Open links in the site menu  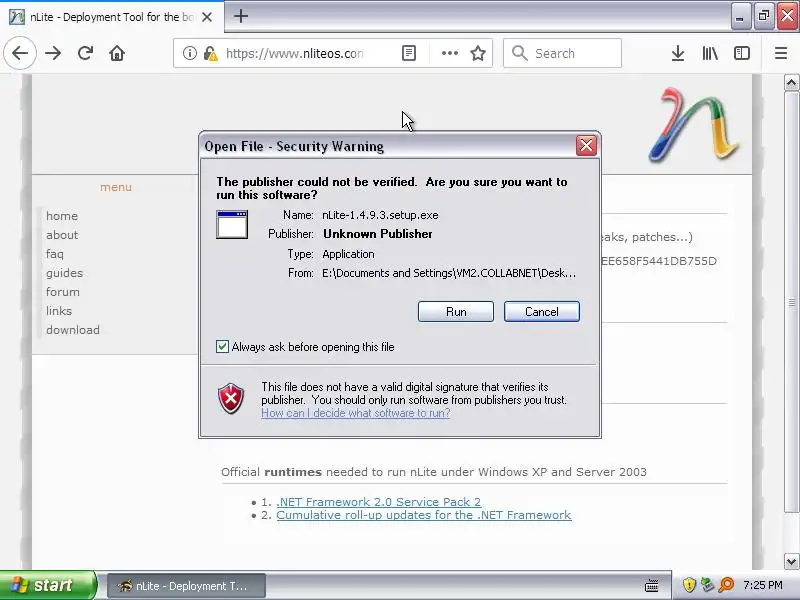(59, 311)
